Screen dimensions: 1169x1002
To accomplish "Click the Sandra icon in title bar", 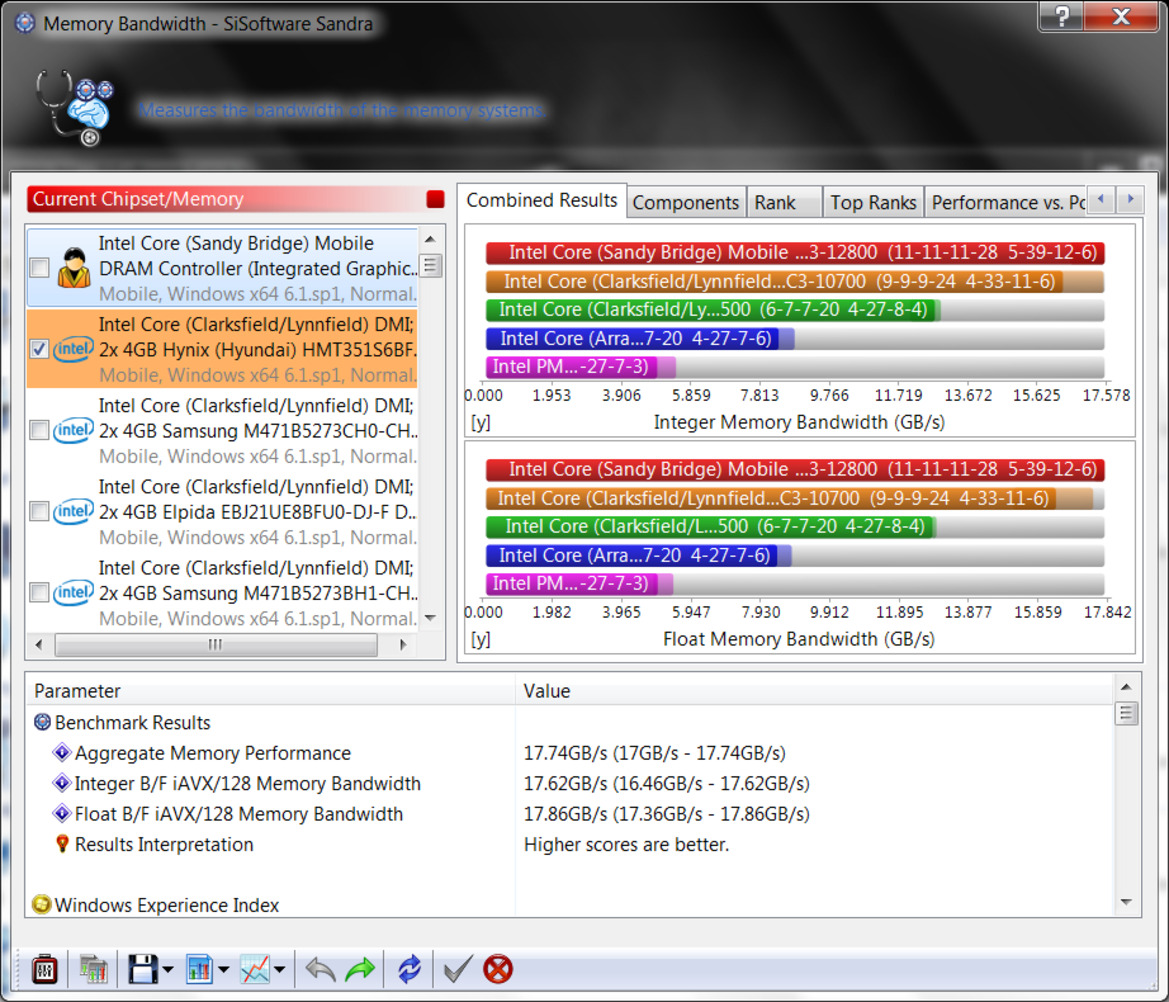I will coord(25,23).
